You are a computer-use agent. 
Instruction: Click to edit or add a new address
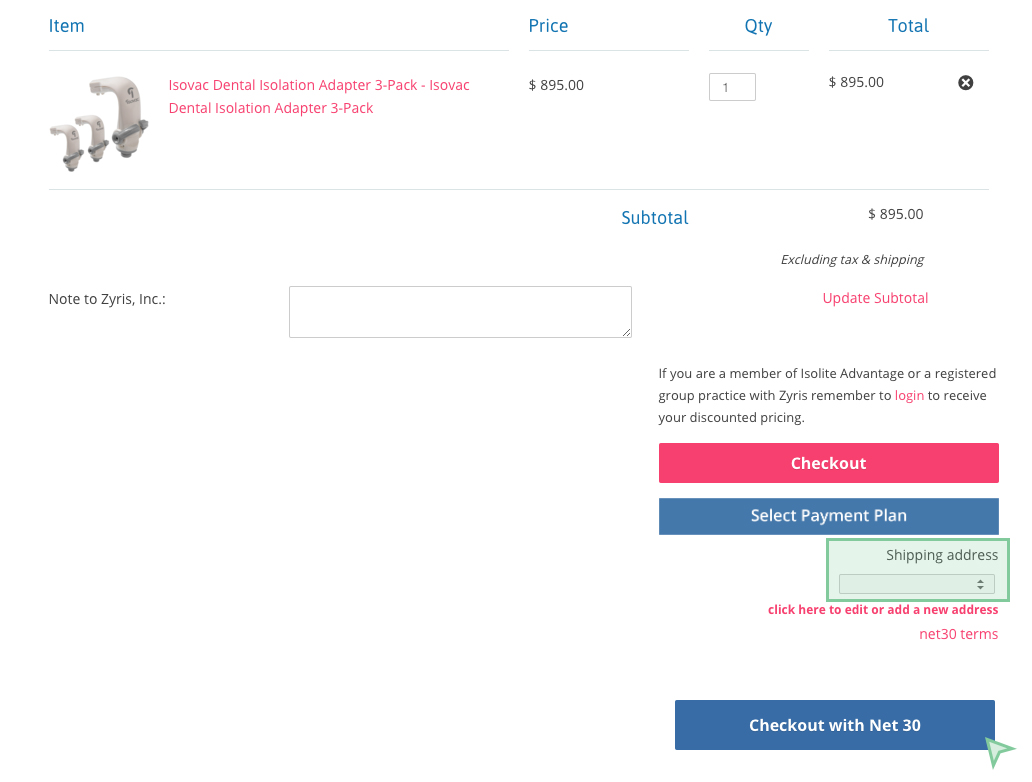(883, 609)
